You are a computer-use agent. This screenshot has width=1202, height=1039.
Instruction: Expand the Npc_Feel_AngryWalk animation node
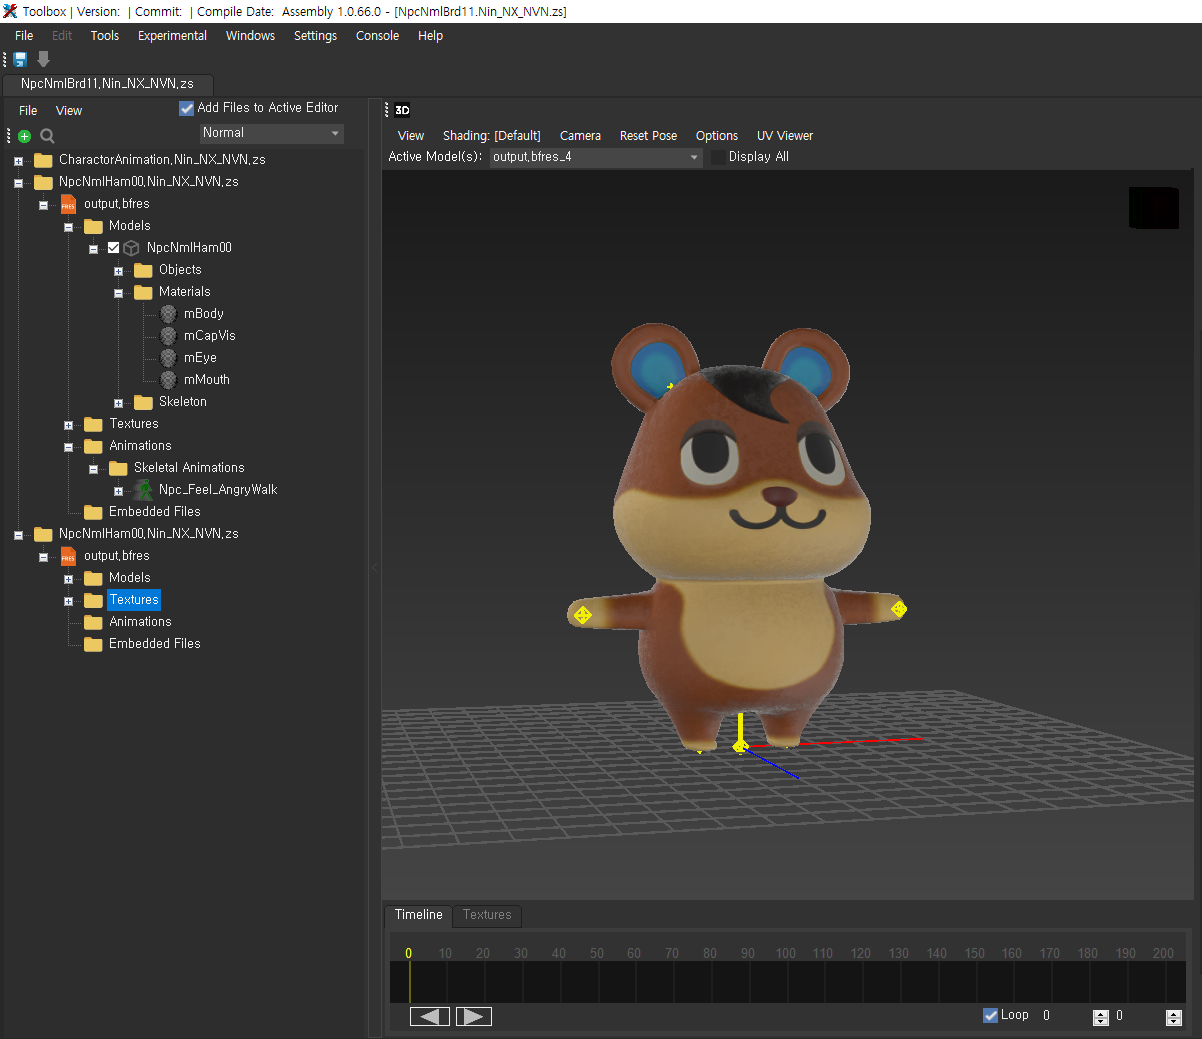click(x=118, y=491)
